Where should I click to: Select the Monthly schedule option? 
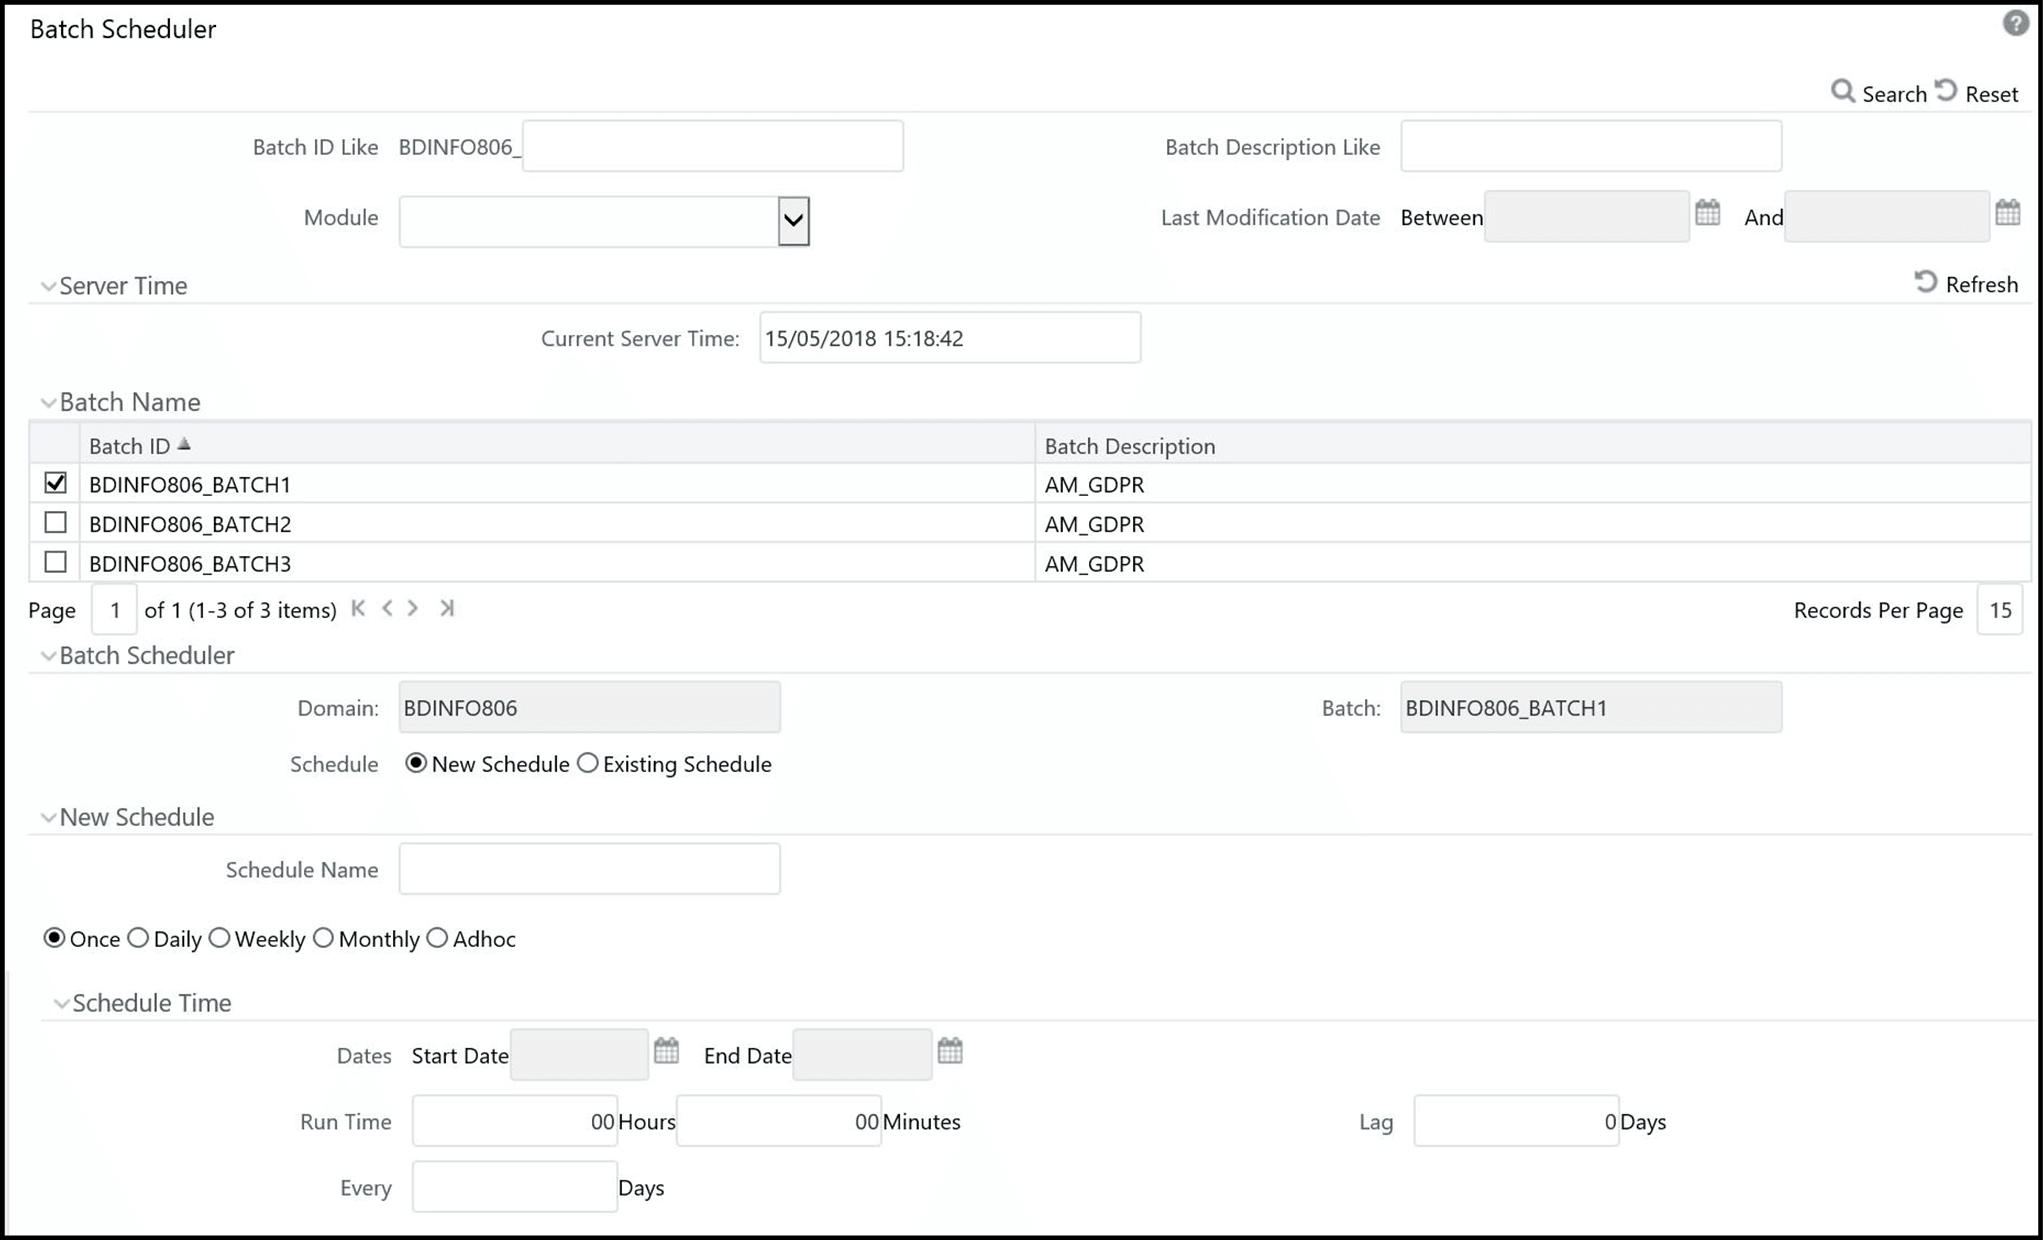tap(323, 938)
